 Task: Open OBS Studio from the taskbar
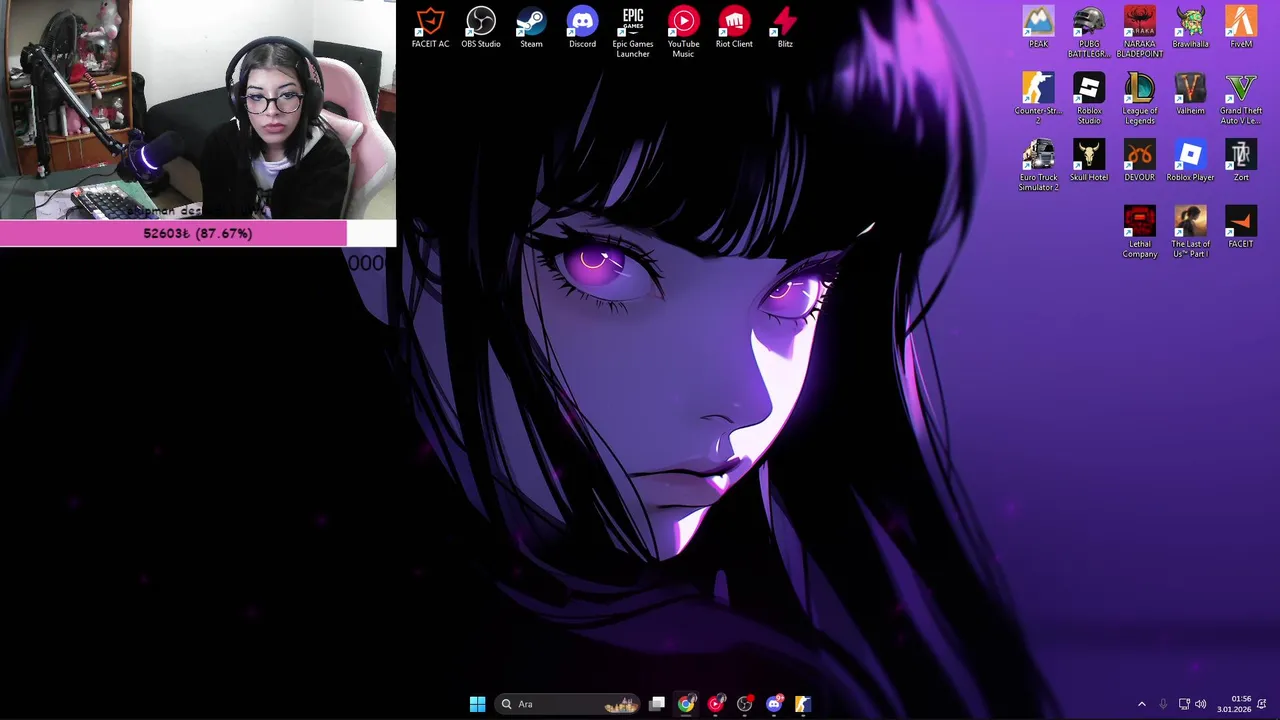pyautogui.click(x=744, y=704)
